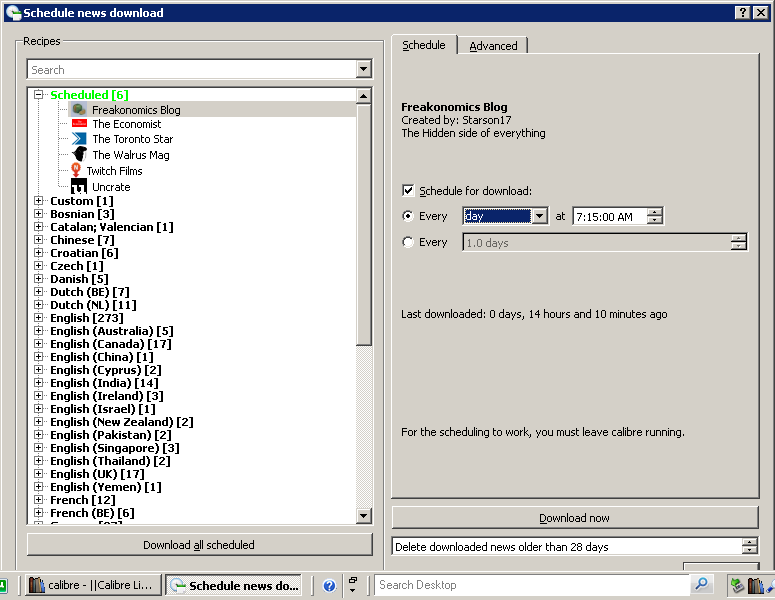Select the Czech [1] row
Screen dimensions: 775x600
coord(77,266)
